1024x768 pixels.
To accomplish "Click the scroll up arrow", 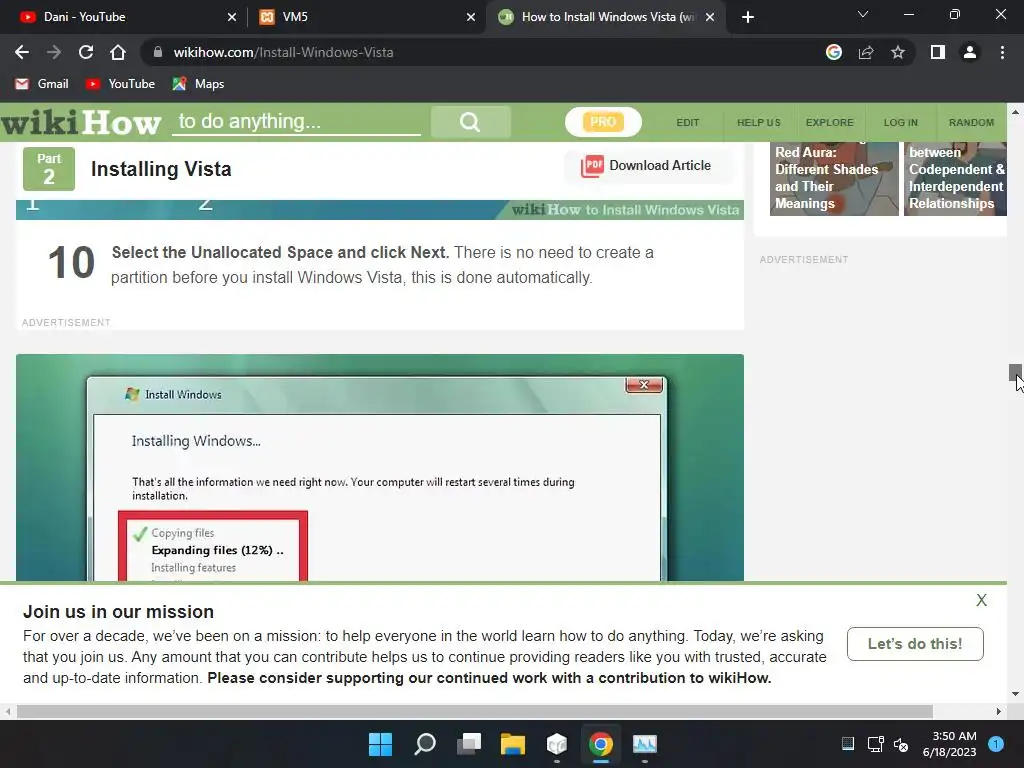I will point(1016,112).
